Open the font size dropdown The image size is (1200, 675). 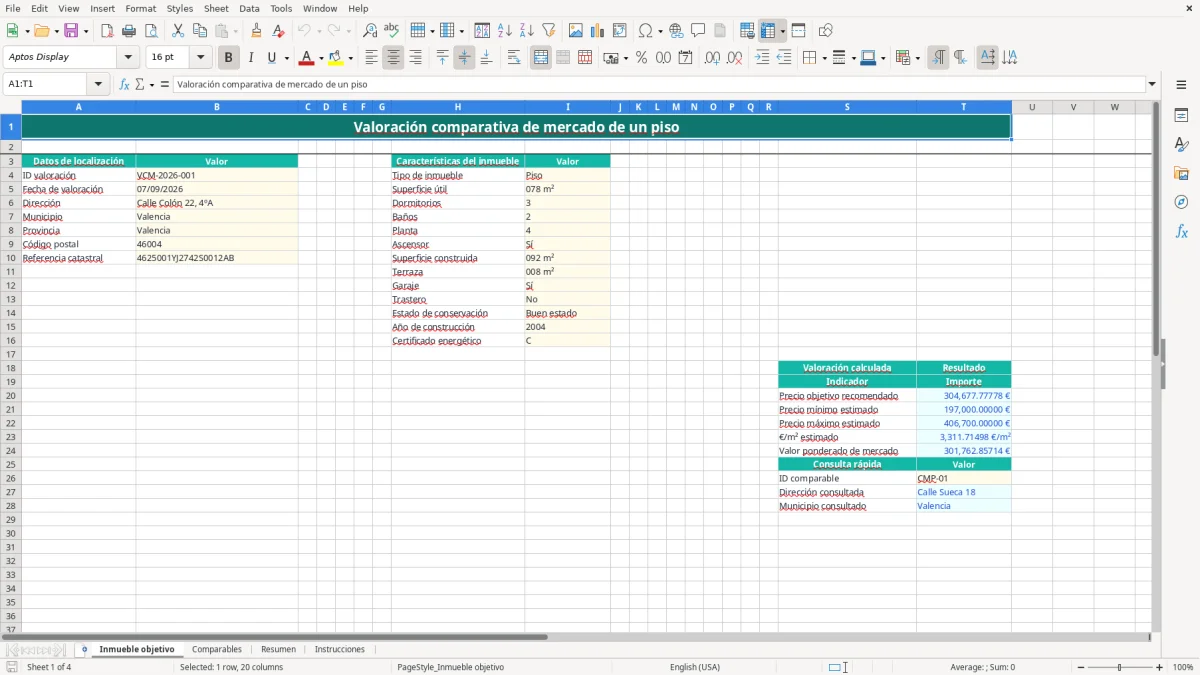(200, 58)
